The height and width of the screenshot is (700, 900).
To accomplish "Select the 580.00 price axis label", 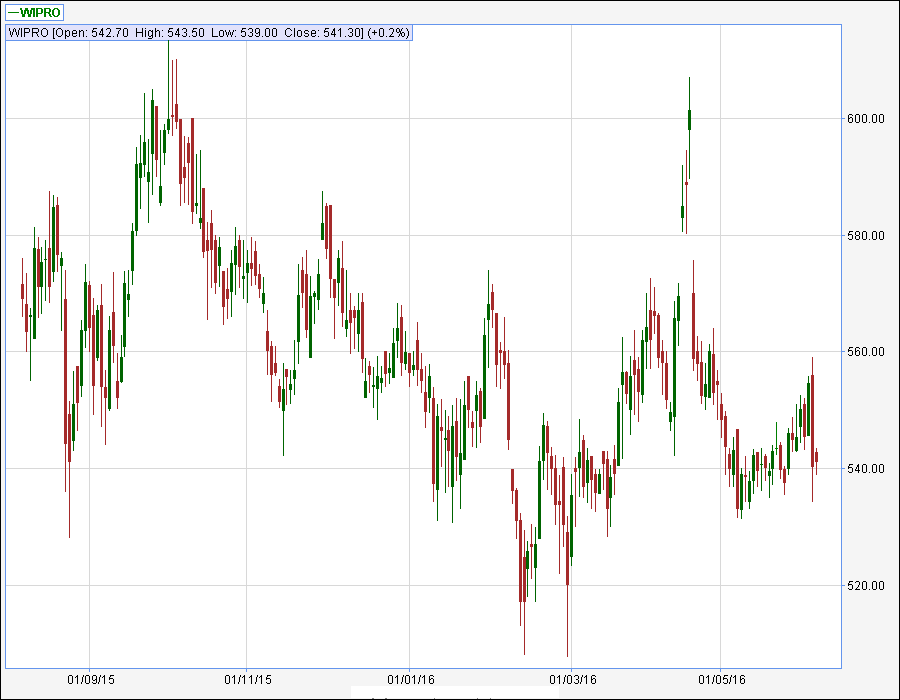I will coord(866,236).
